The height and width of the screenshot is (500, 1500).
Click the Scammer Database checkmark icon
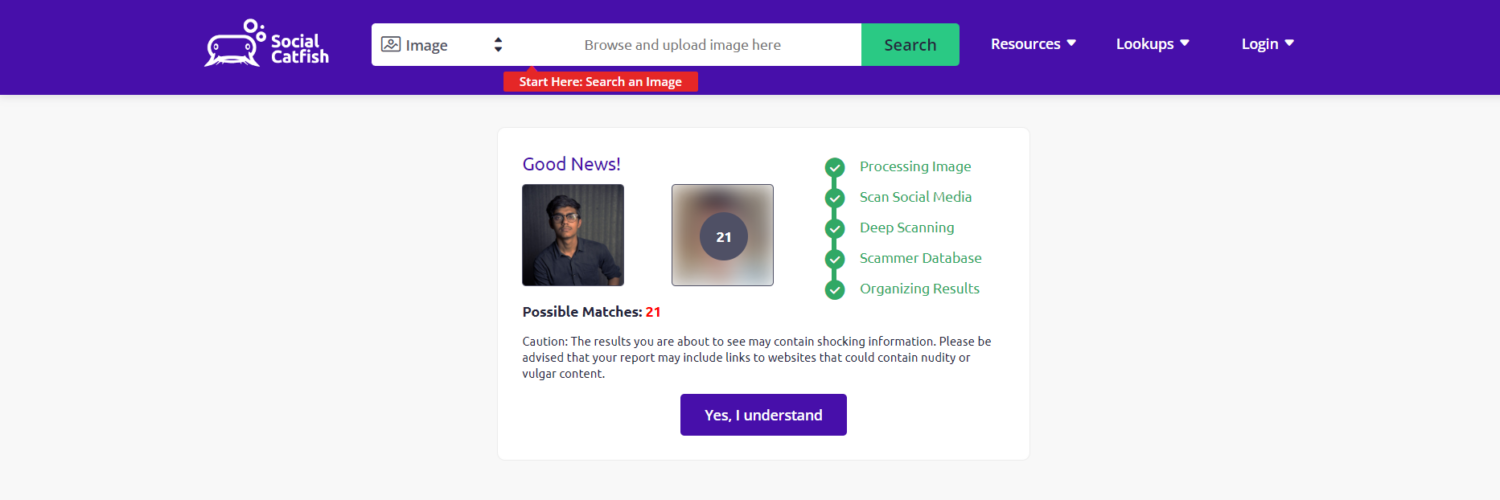pos(834,259)
